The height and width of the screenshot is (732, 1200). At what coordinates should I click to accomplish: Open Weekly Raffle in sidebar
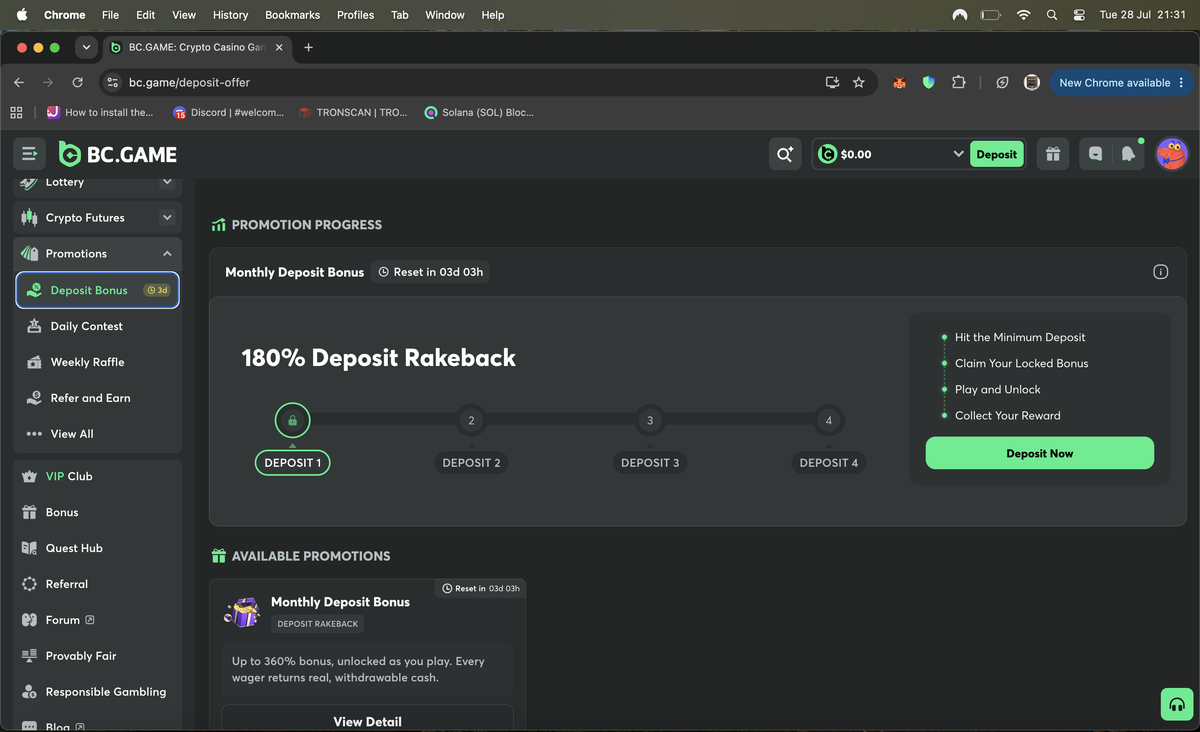(x=98, y=362)
